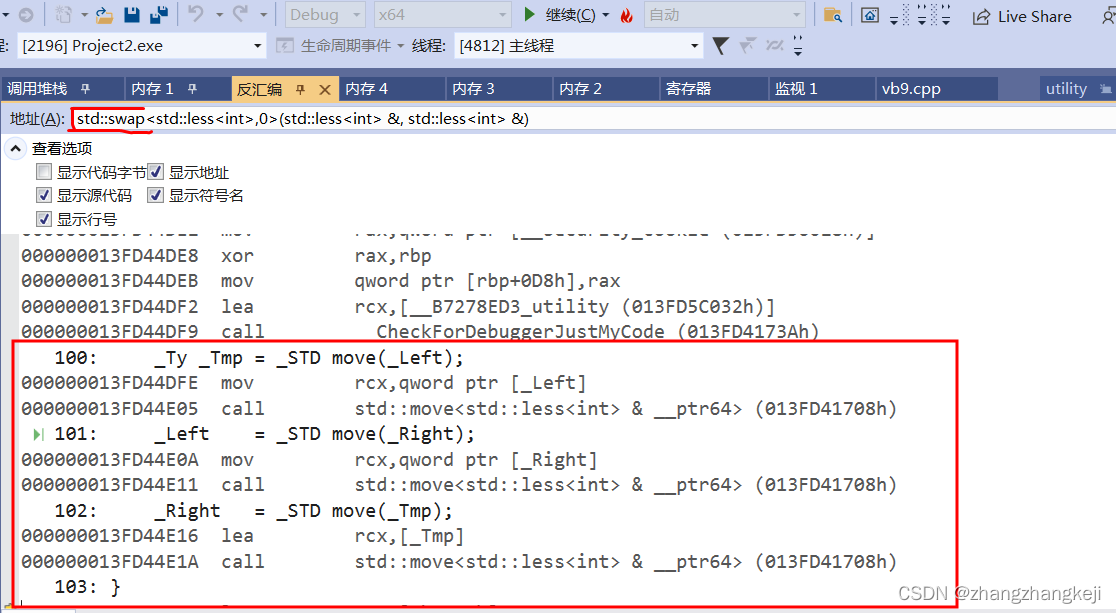Toggle 显示代码字节 checkbox
The height and width of the screenshot is (613, 1116).
point(44,172)
